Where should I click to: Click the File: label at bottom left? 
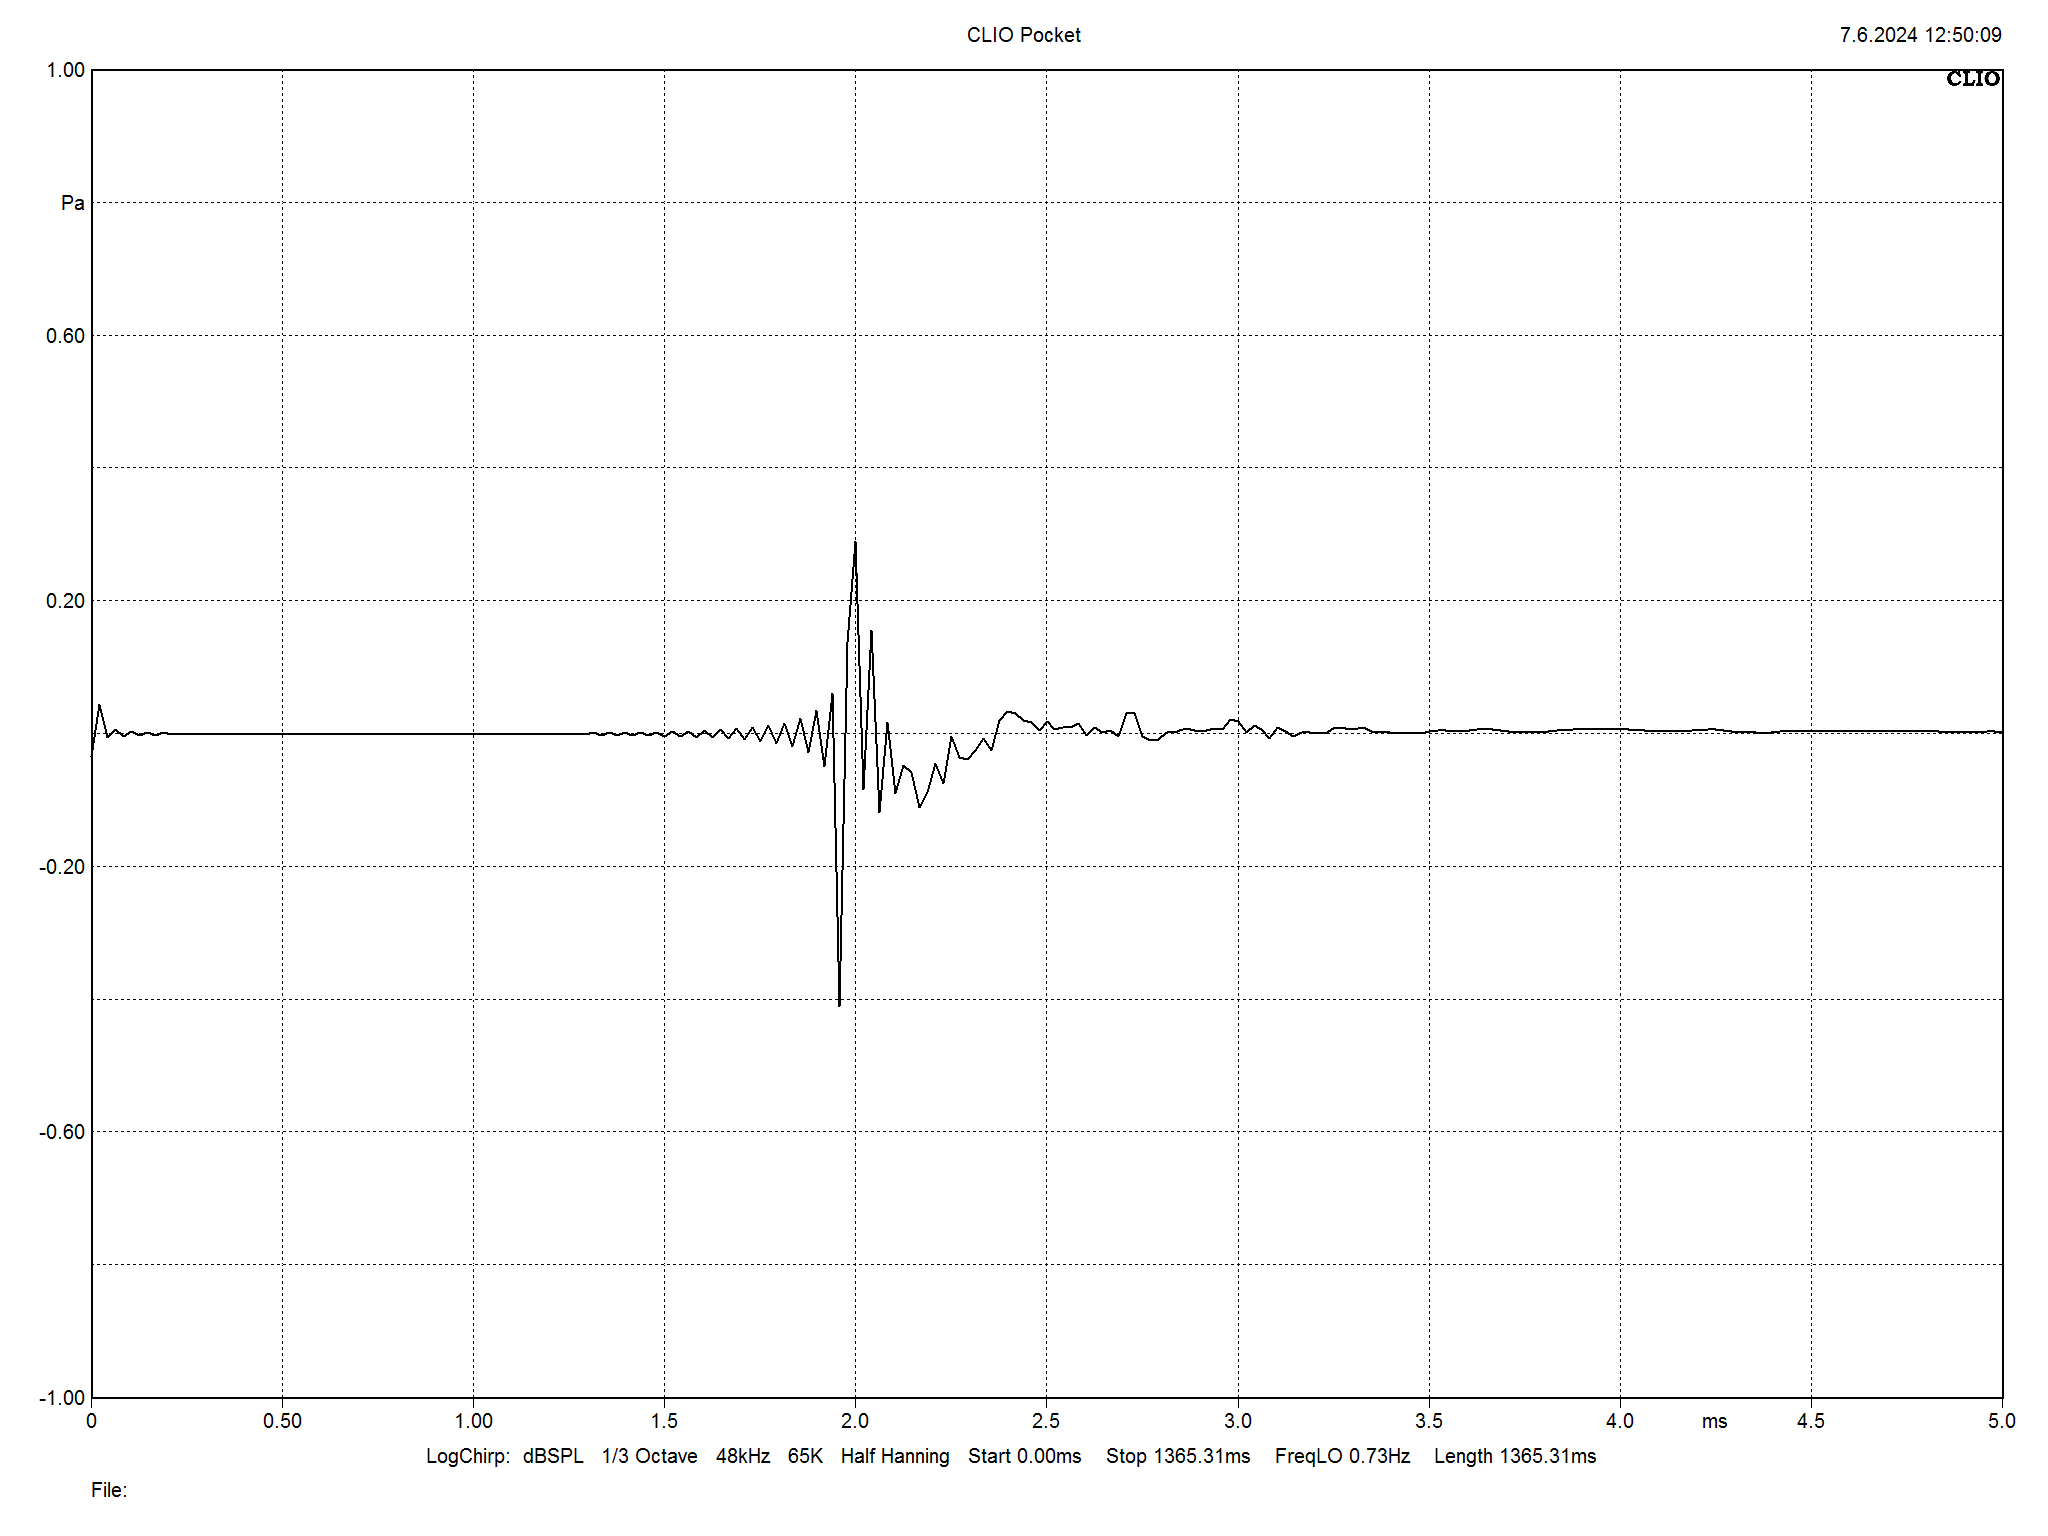[x=109, y=1490]
